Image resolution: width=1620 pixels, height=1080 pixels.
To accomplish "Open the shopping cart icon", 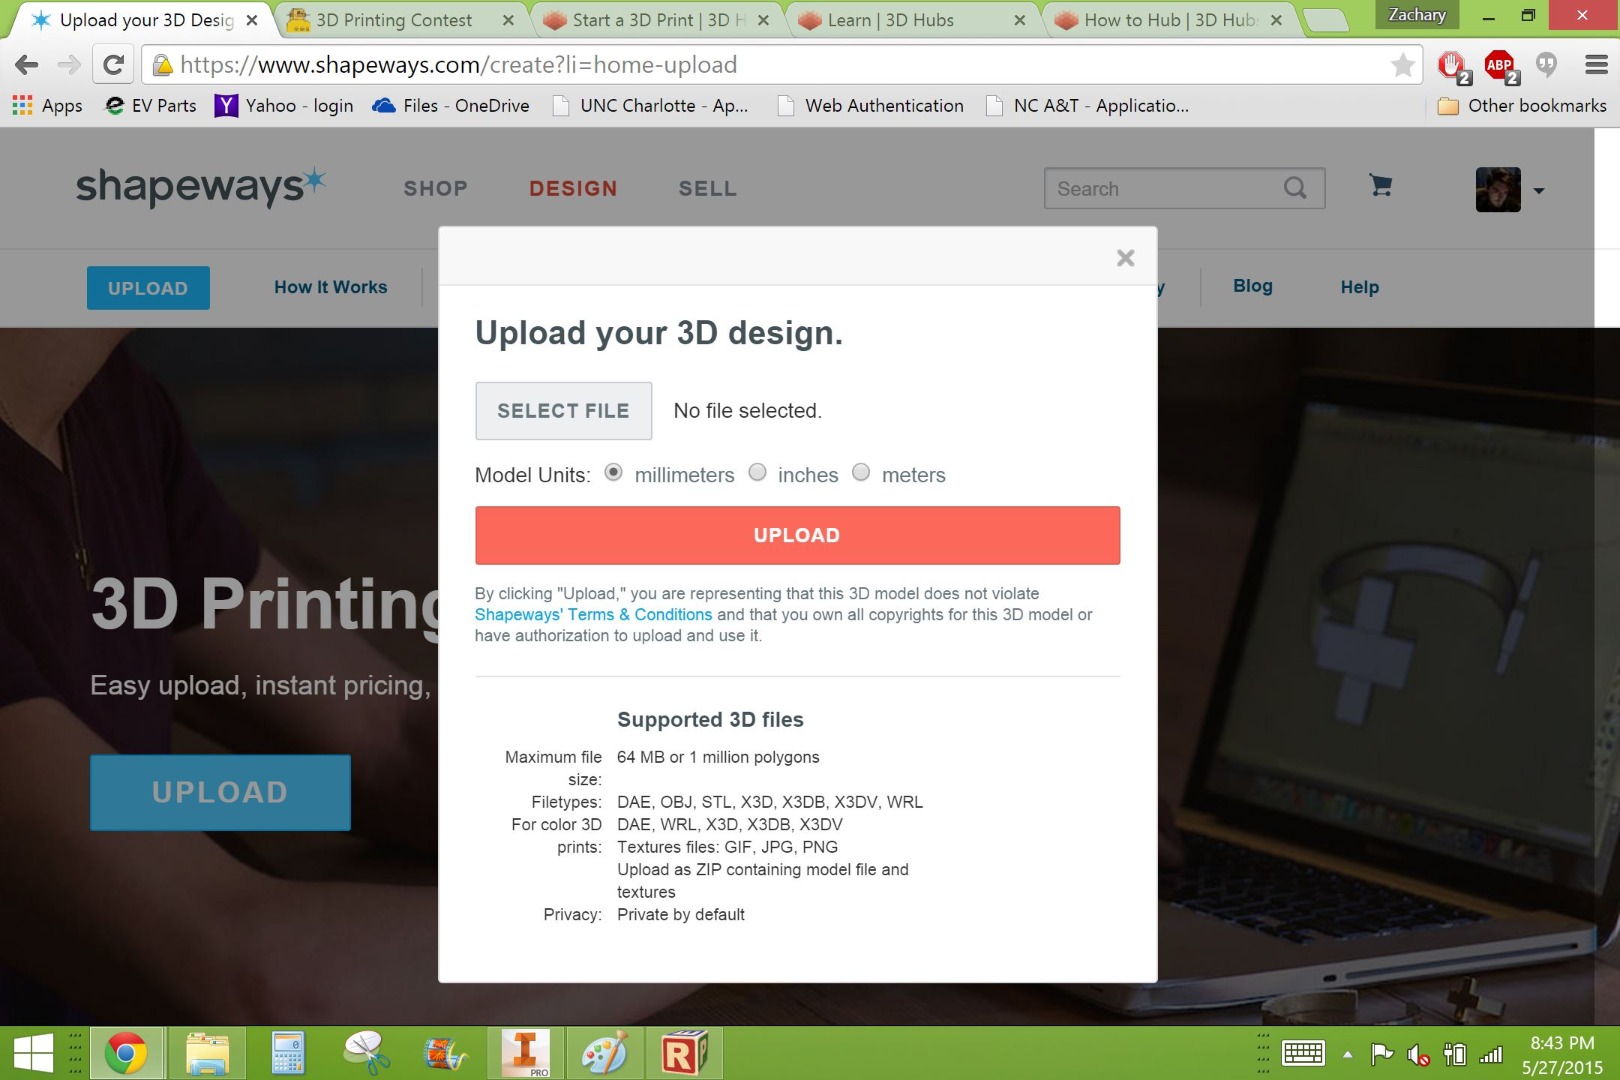I will pyautogui.click(x=1381, y=185).
